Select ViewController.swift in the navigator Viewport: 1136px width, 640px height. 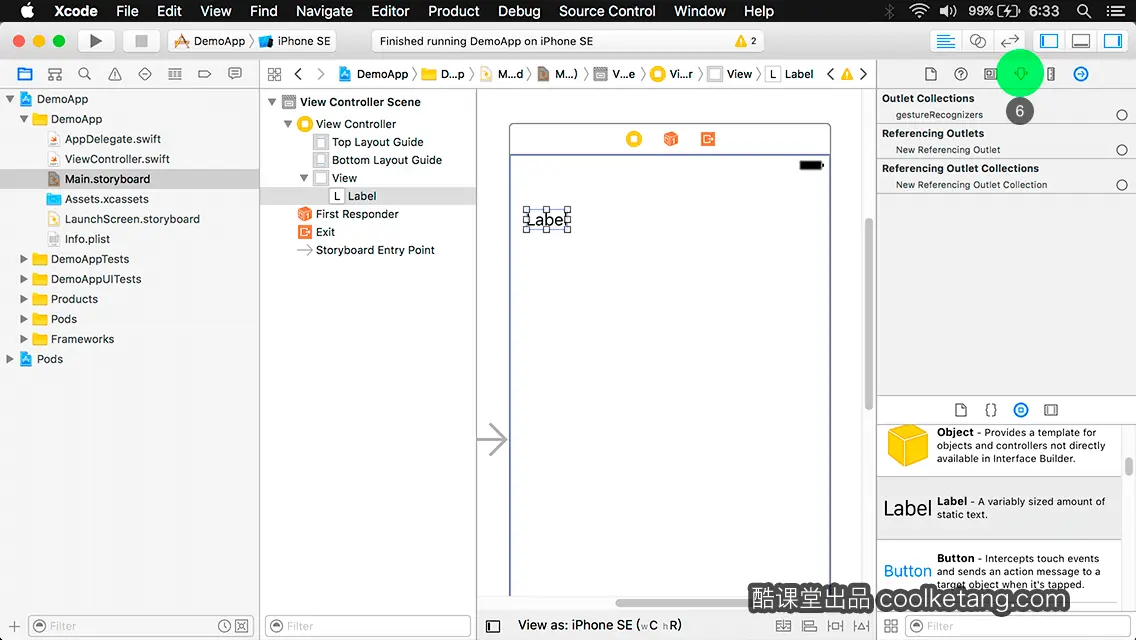[117, 159]
